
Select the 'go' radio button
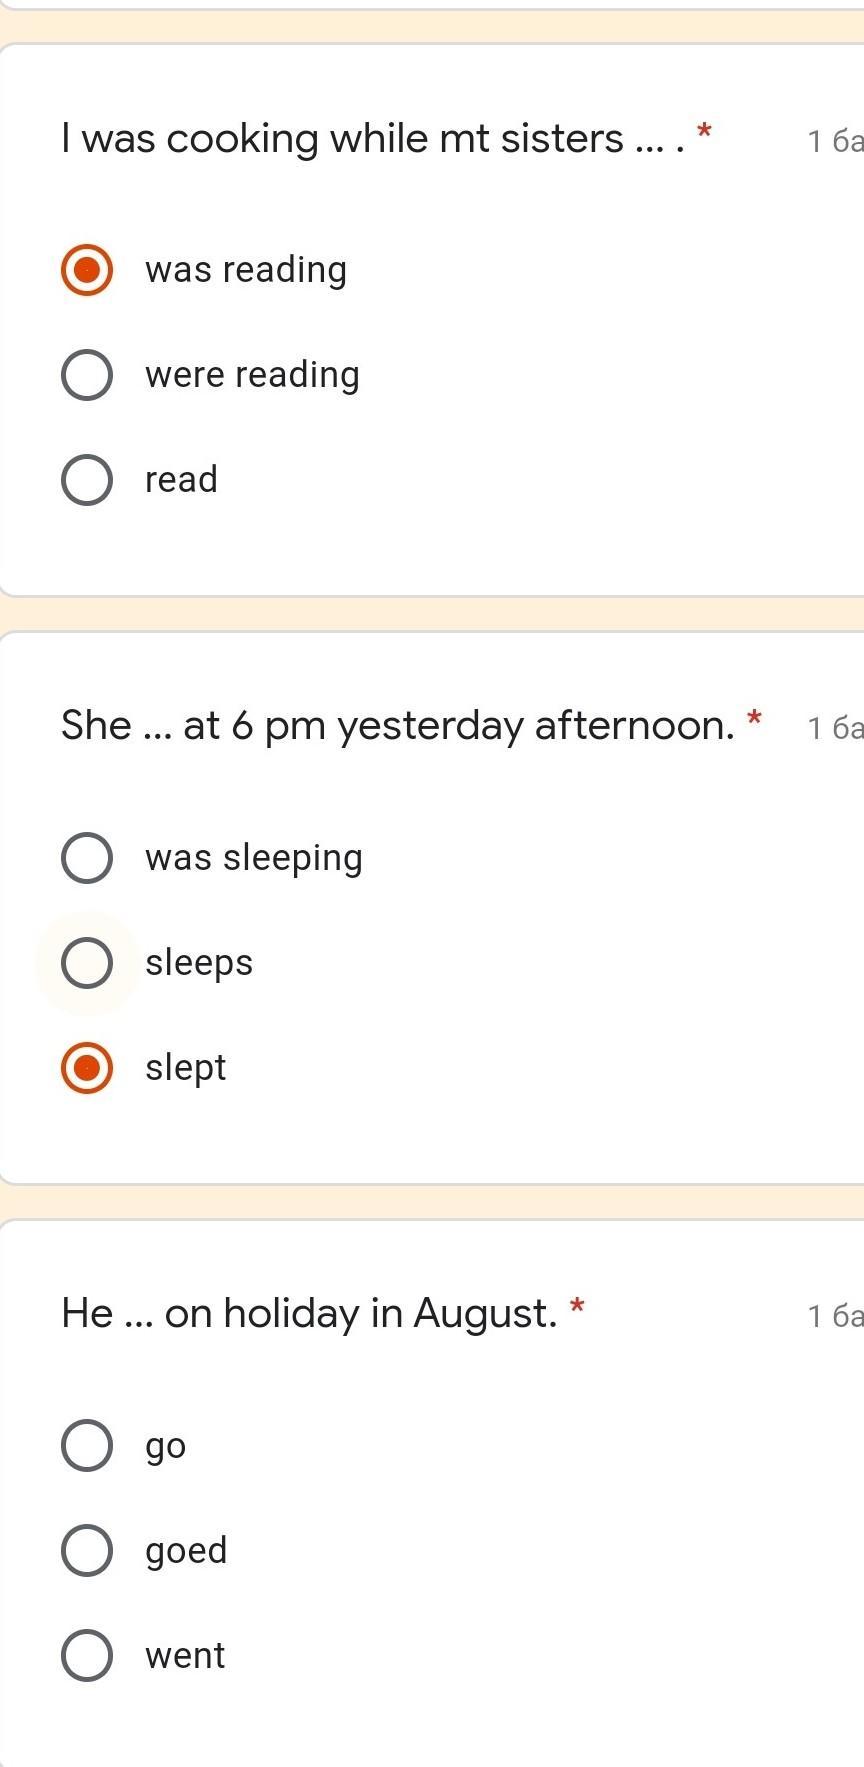[x=87, y=1446]
